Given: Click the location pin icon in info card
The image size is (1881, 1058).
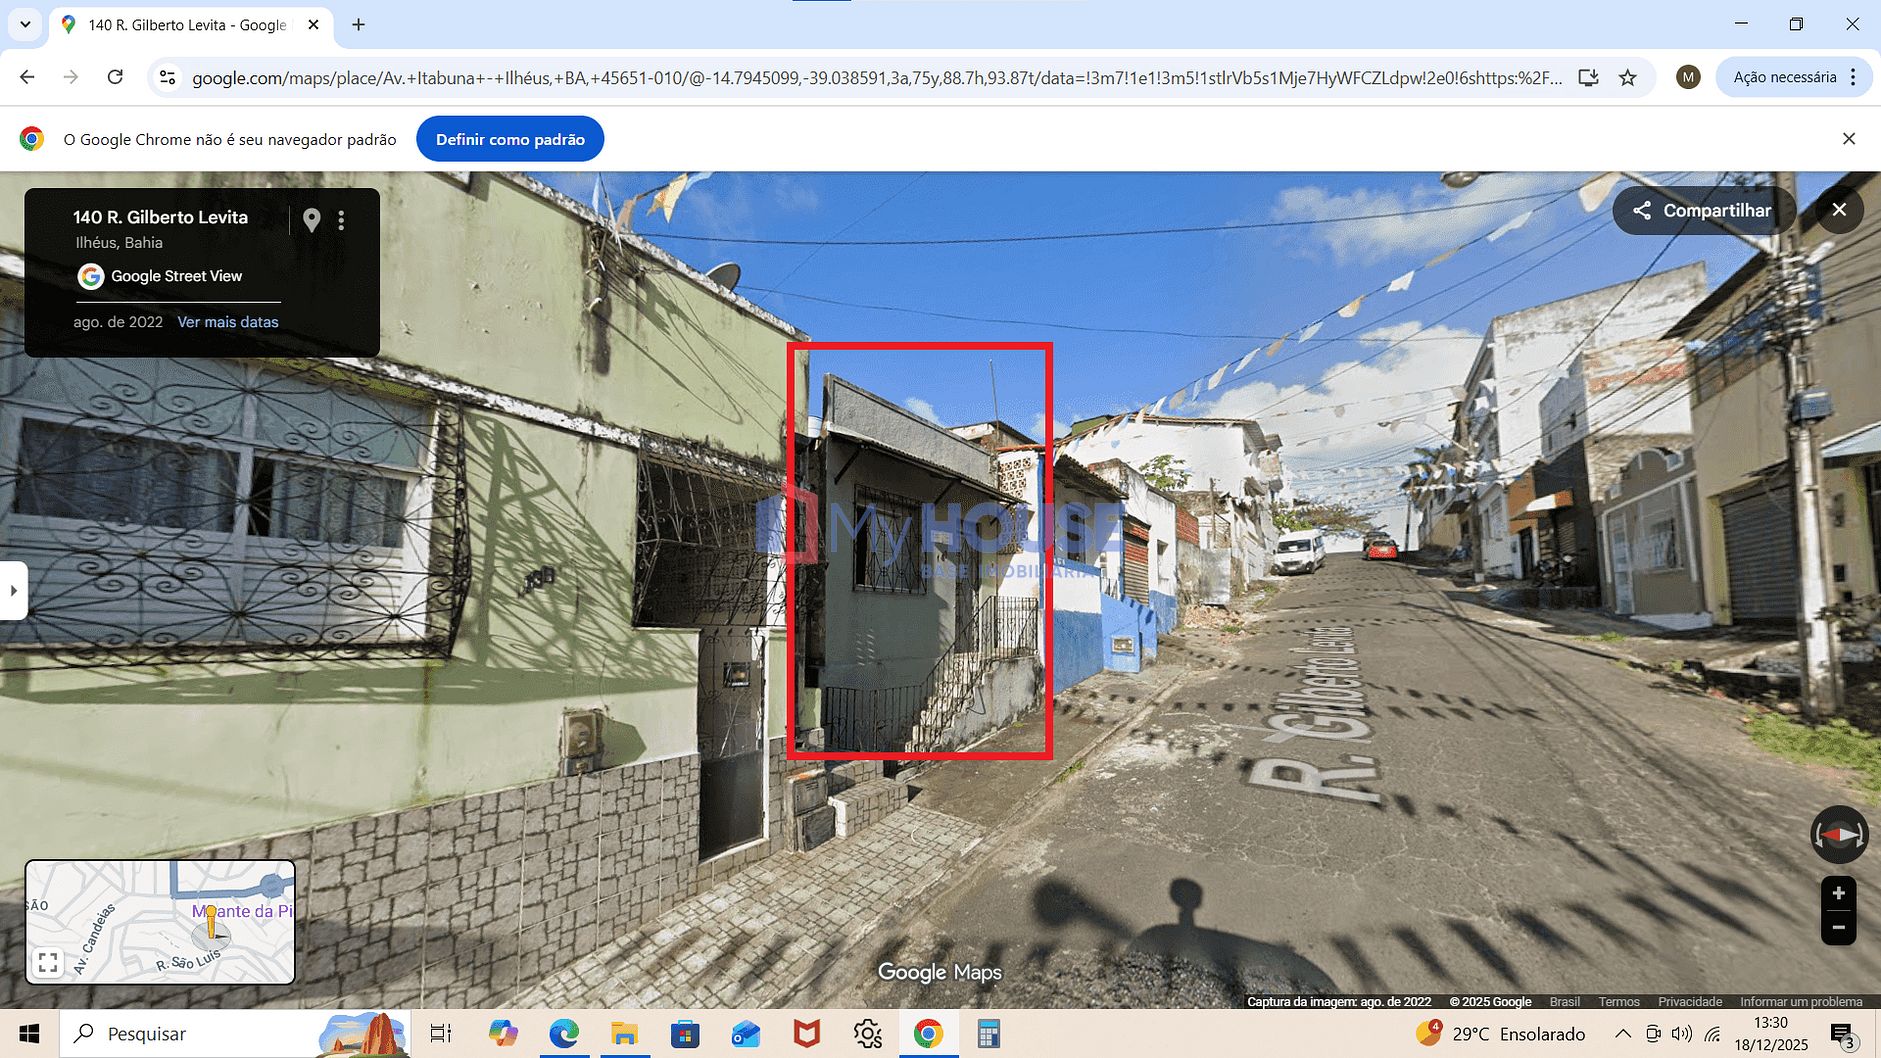Looking at the screenshot, I should [x=312, y=220].
